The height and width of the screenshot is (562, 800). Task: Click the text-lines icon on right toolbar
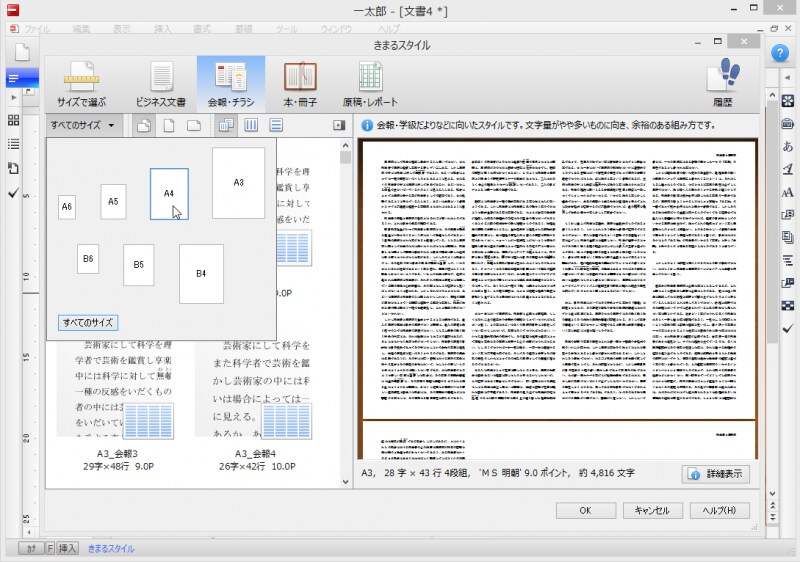(x=787, y=260)
